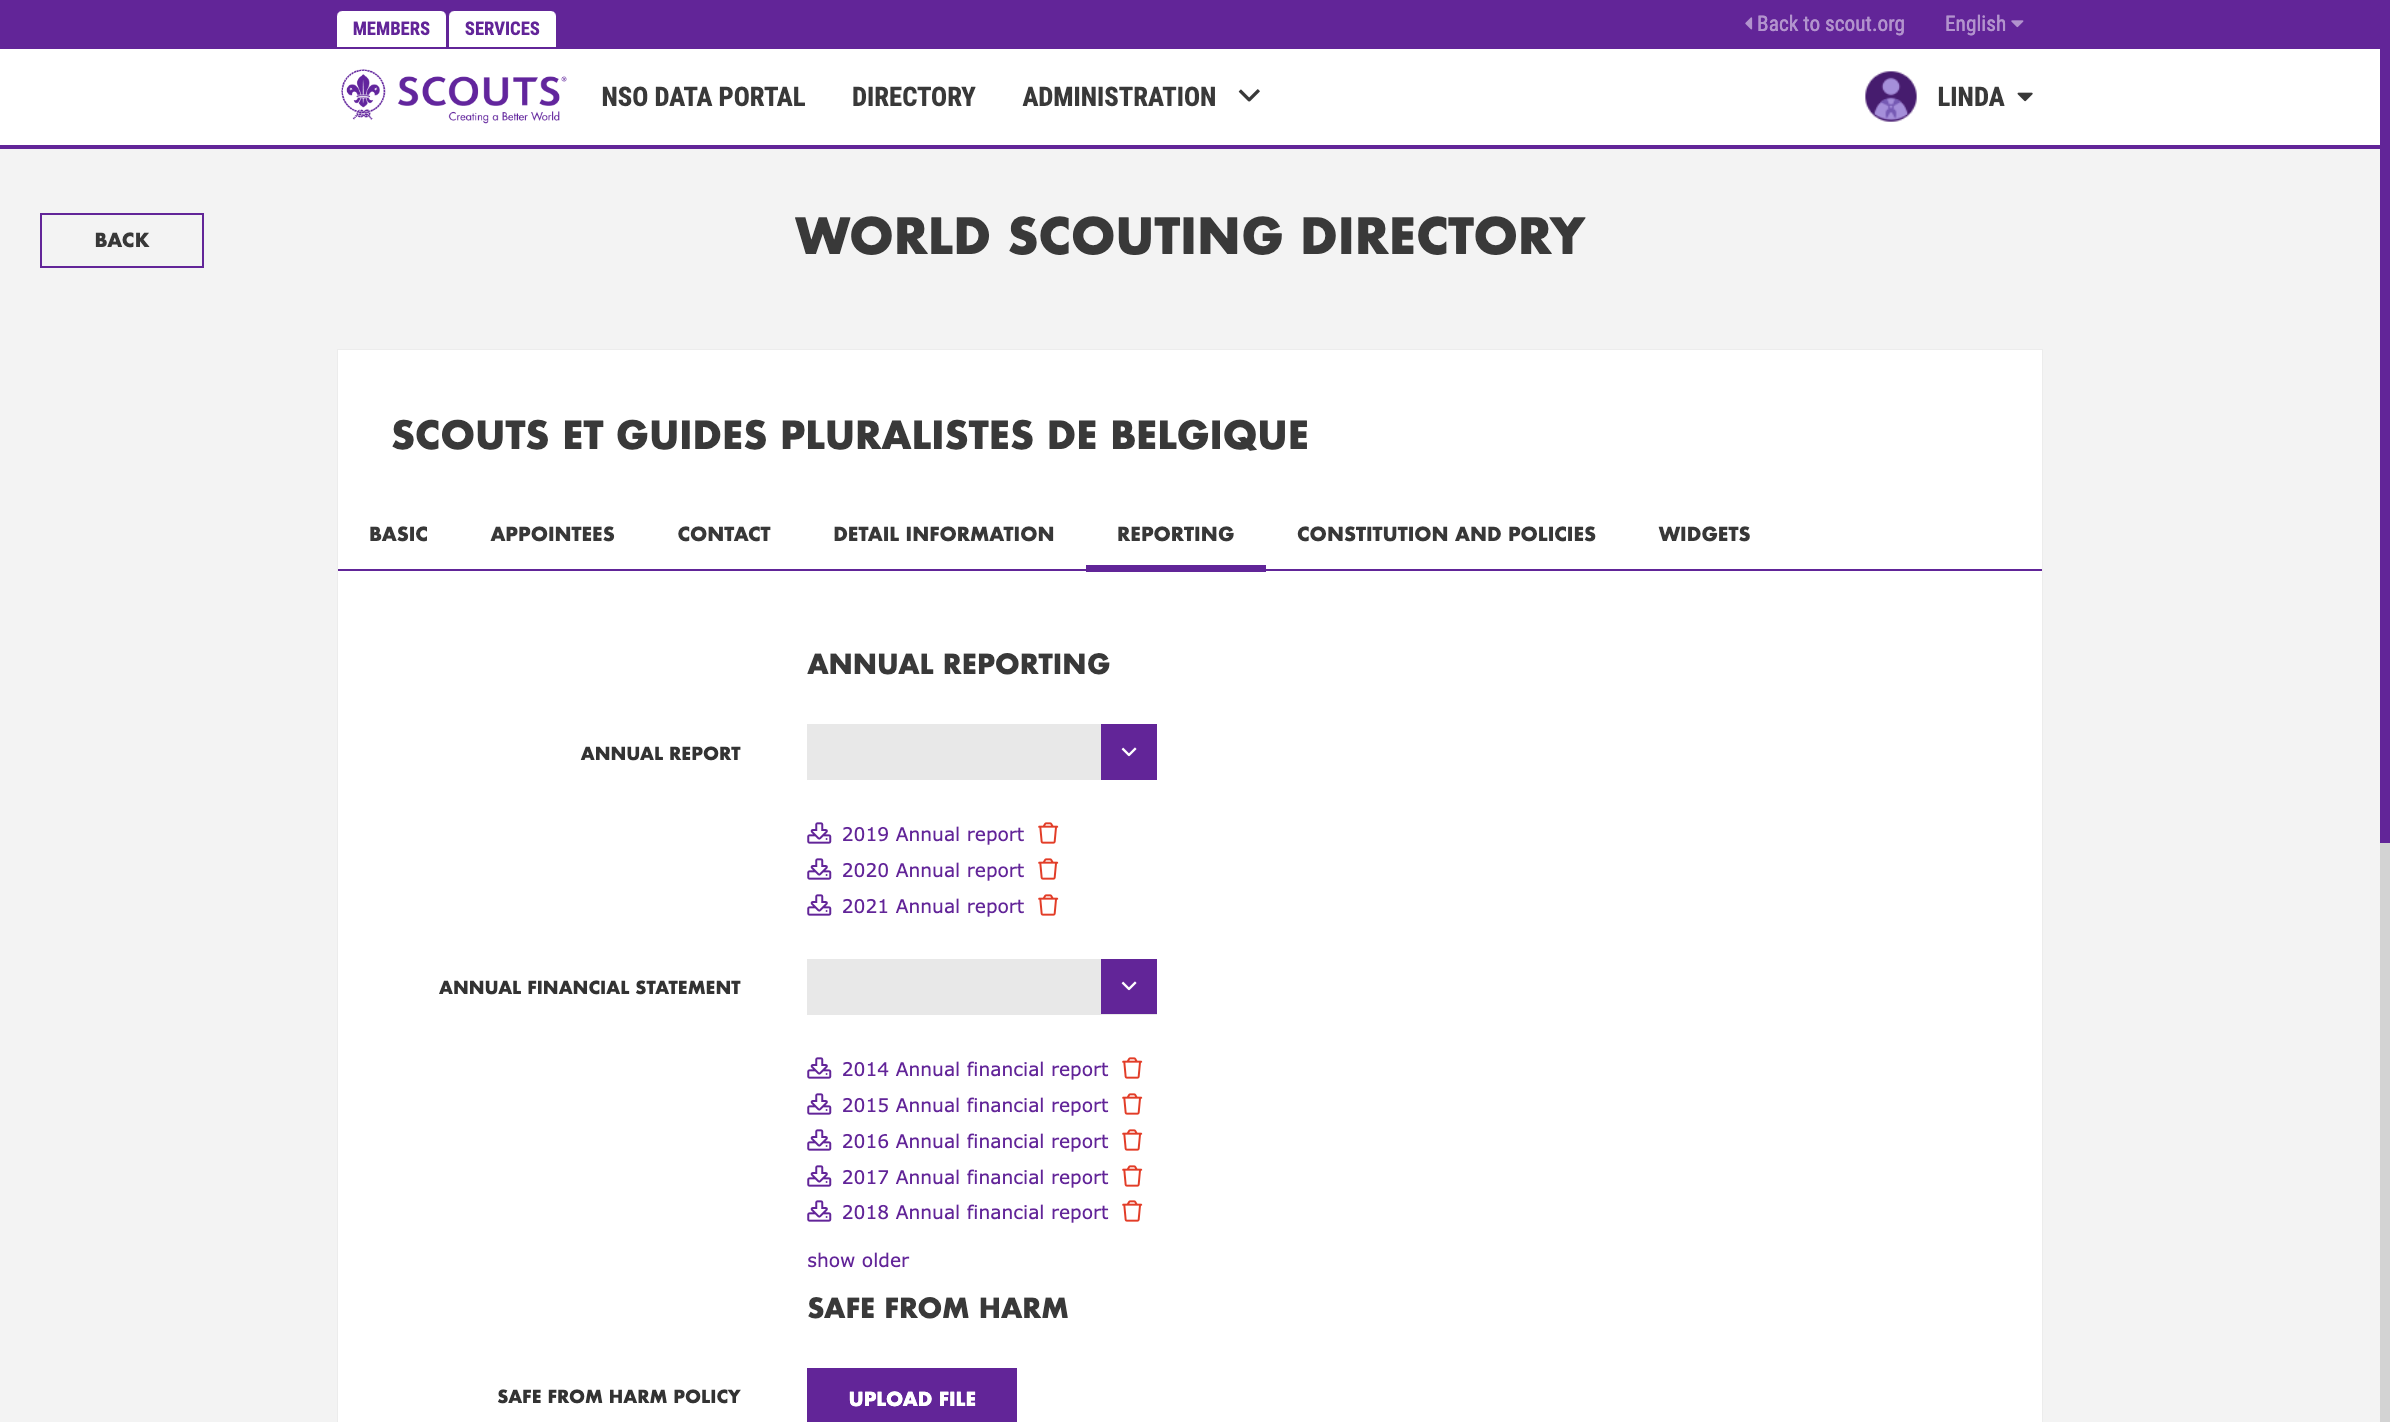This screenshot has height=1422, width=2390.
Task: Open the Detail Information tab
Action: [943, 534]
